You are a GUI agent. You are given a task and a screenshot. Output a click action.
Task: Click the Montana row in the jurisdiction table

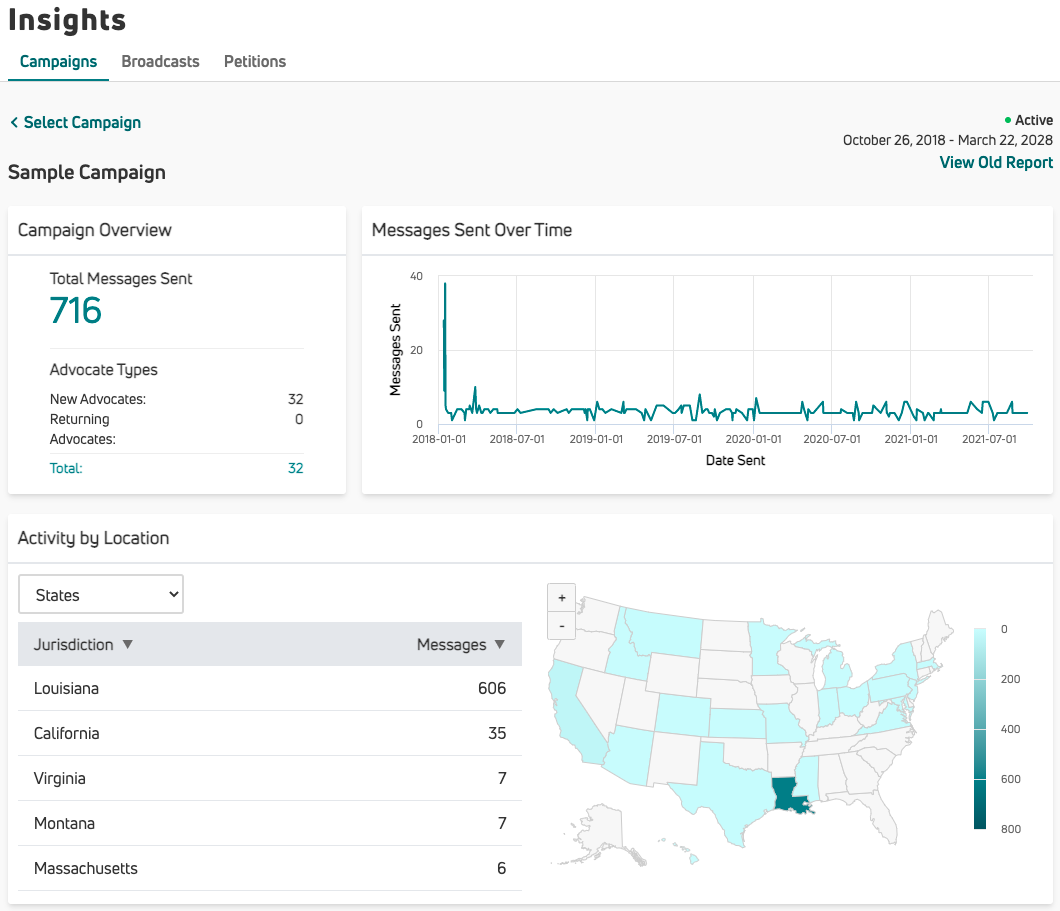tap(270, 823)
